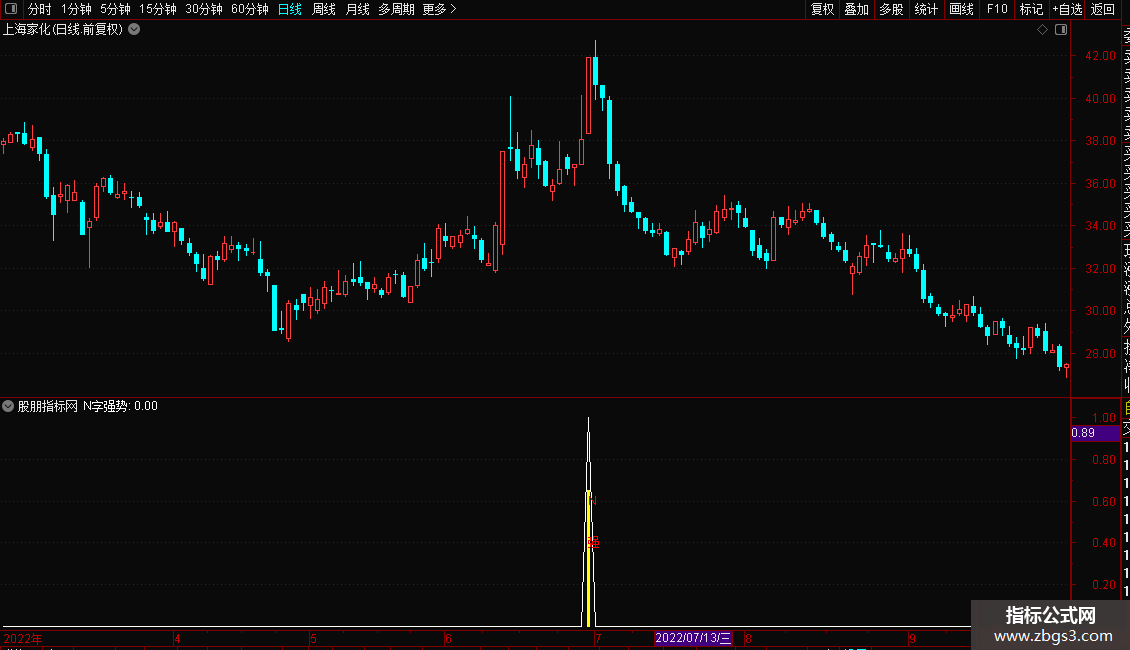Open the 画线 drawing tools

pyautogui.click(x=961, y=9)
